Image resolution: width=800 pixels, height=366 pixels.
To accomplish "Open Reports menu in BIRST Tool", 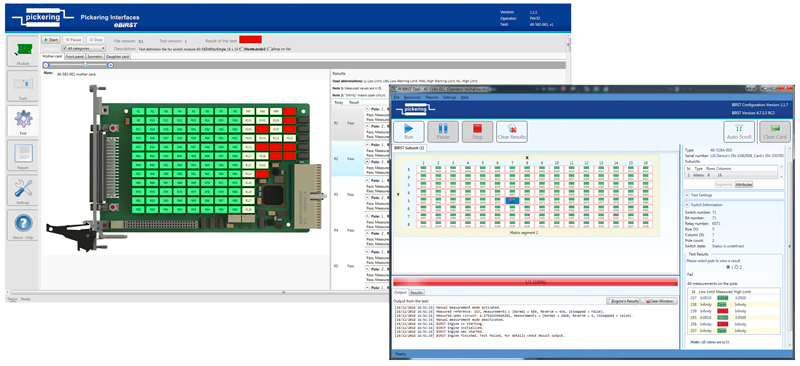I will coord(432,97).
